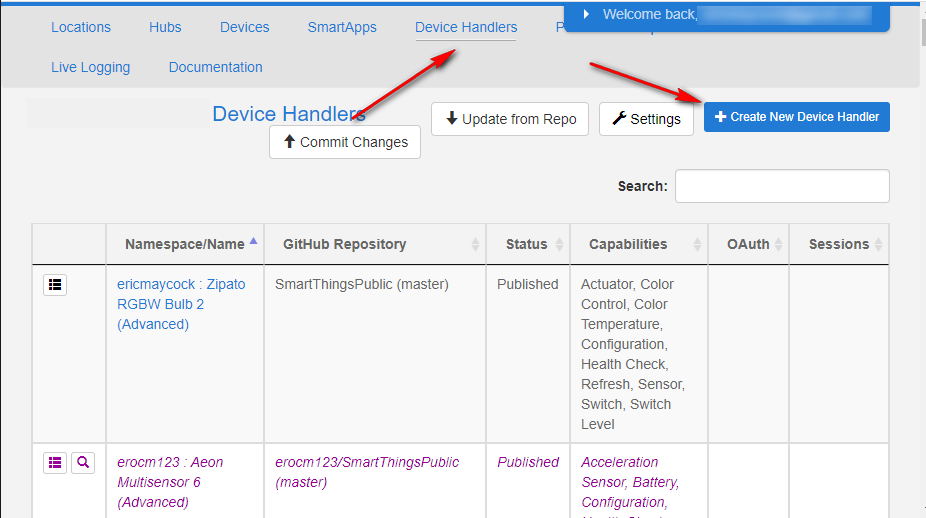Viewport: 926px width, 518px height.
Task: Click Update from Repo button
Action: (510, 119)
